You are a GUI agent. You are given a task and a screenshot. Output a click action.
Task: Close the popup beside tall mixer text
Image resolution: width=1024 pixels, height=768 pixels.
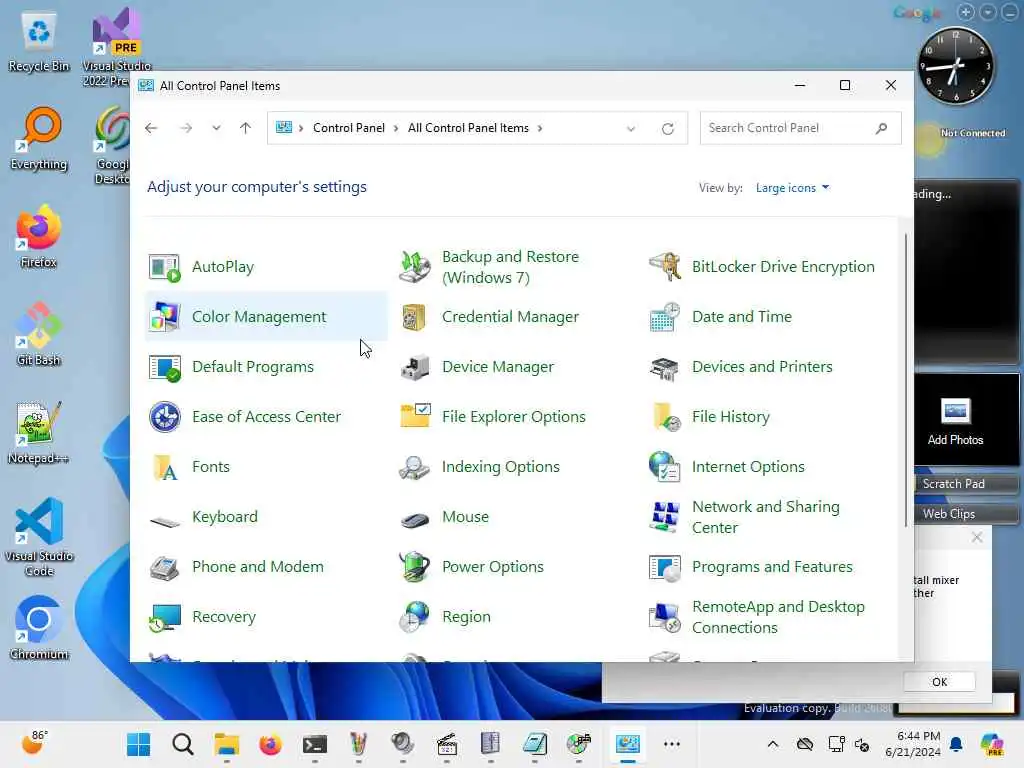point(977,537)
